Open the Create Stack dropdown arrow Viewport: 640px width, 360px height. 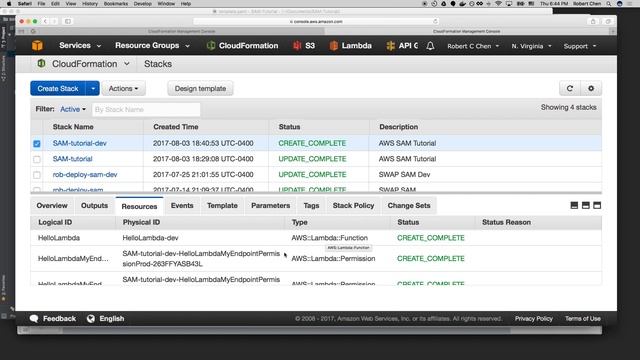click(x=93, y=88)
